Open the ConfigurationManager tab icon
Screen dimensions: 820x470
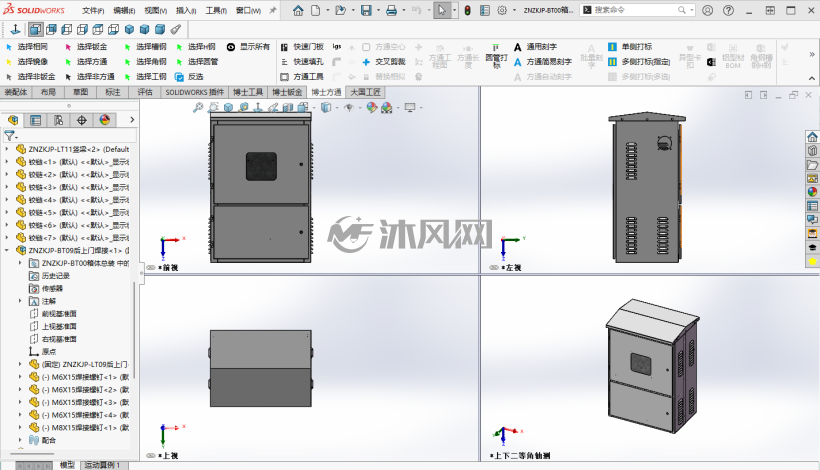59,120
